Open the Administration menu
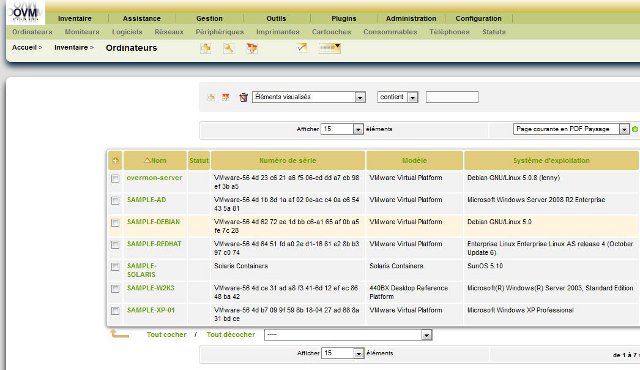 [x=411, y=18]
